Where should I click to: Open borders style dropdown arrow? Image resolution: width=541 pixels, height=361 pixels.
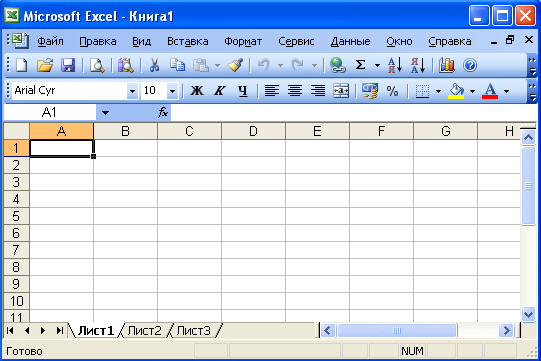tap(438, 91)
